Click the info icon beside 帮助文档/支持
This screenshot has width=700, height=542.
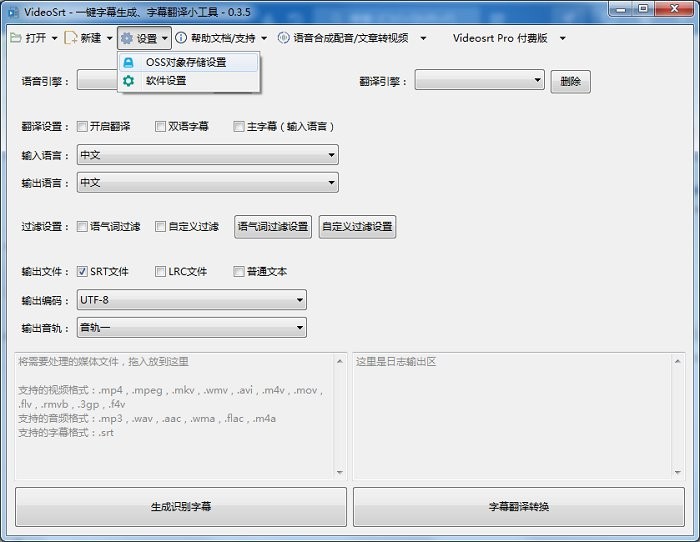(181, 38)
